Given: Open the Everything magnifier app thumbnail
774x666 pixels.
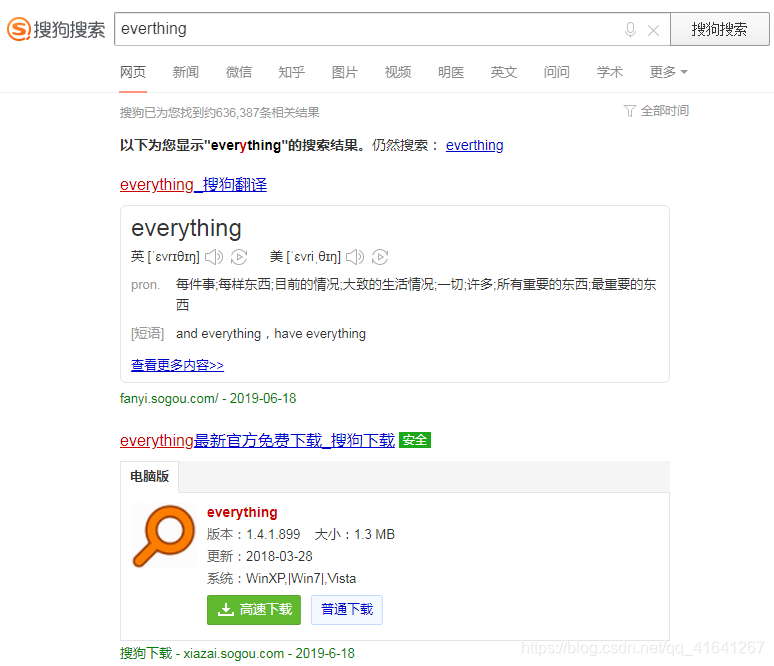Looking at the screenshot, I should 163,536.
